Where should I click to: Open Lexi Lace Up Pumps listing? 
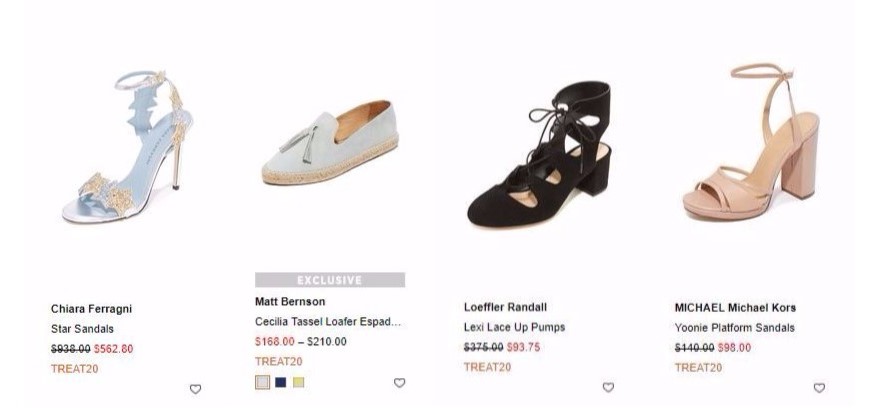coord(514,327)
